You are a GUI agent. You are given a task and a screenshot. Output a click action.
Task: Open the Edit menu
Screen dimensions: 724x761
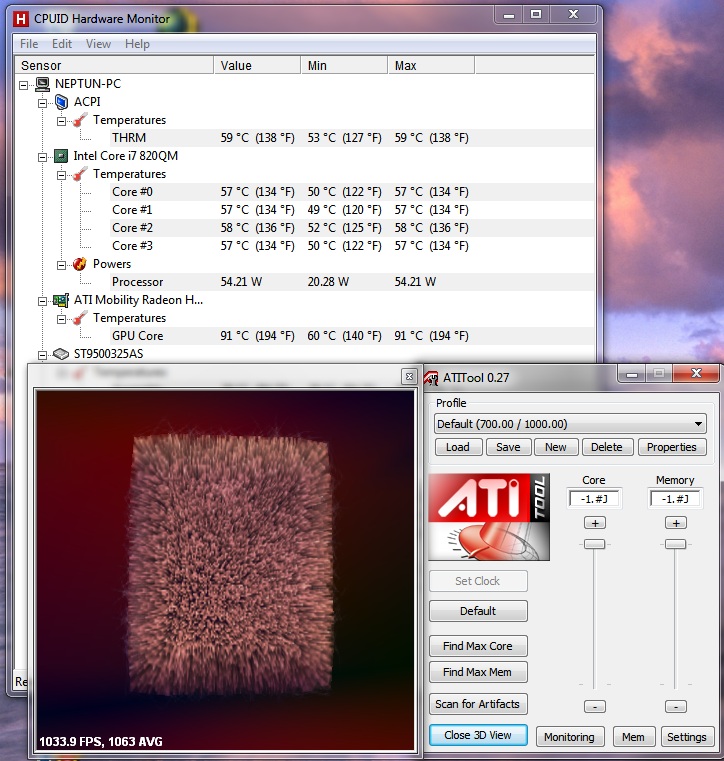click(62, 44)
